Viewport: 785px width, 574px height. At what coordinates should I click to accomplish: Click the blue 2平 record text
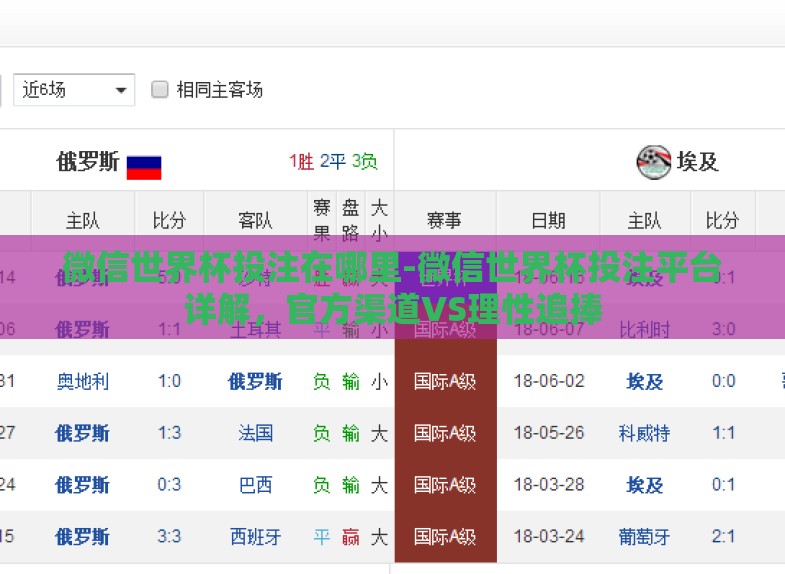tap(332, 162)
